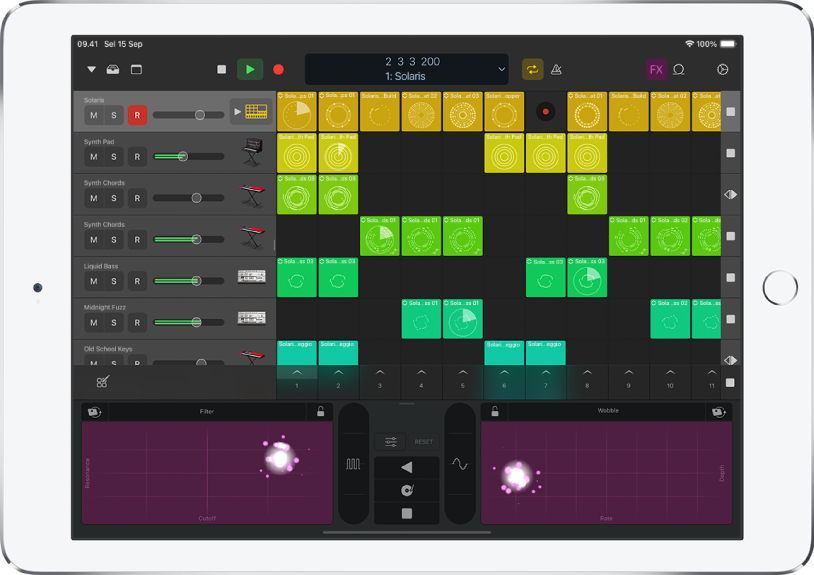
Task: Toggle the purple FX button
Action: pos(656,69)
